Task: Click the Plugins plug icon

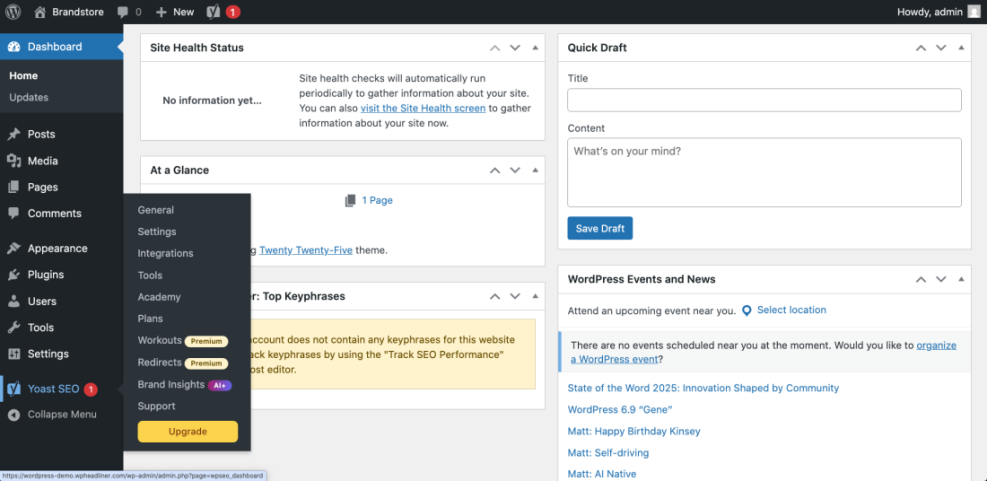Action: [x=14, y=274]
